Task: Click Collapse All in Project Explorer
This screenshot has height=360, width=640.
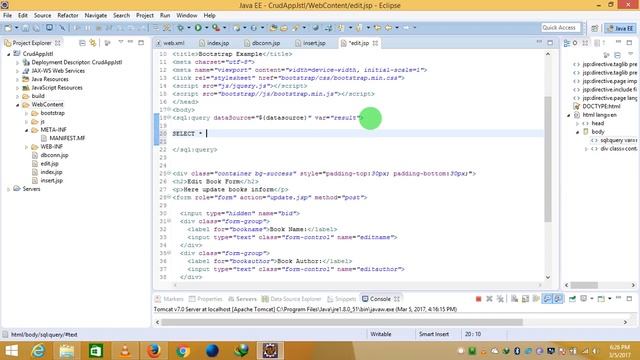Action: 82,43
